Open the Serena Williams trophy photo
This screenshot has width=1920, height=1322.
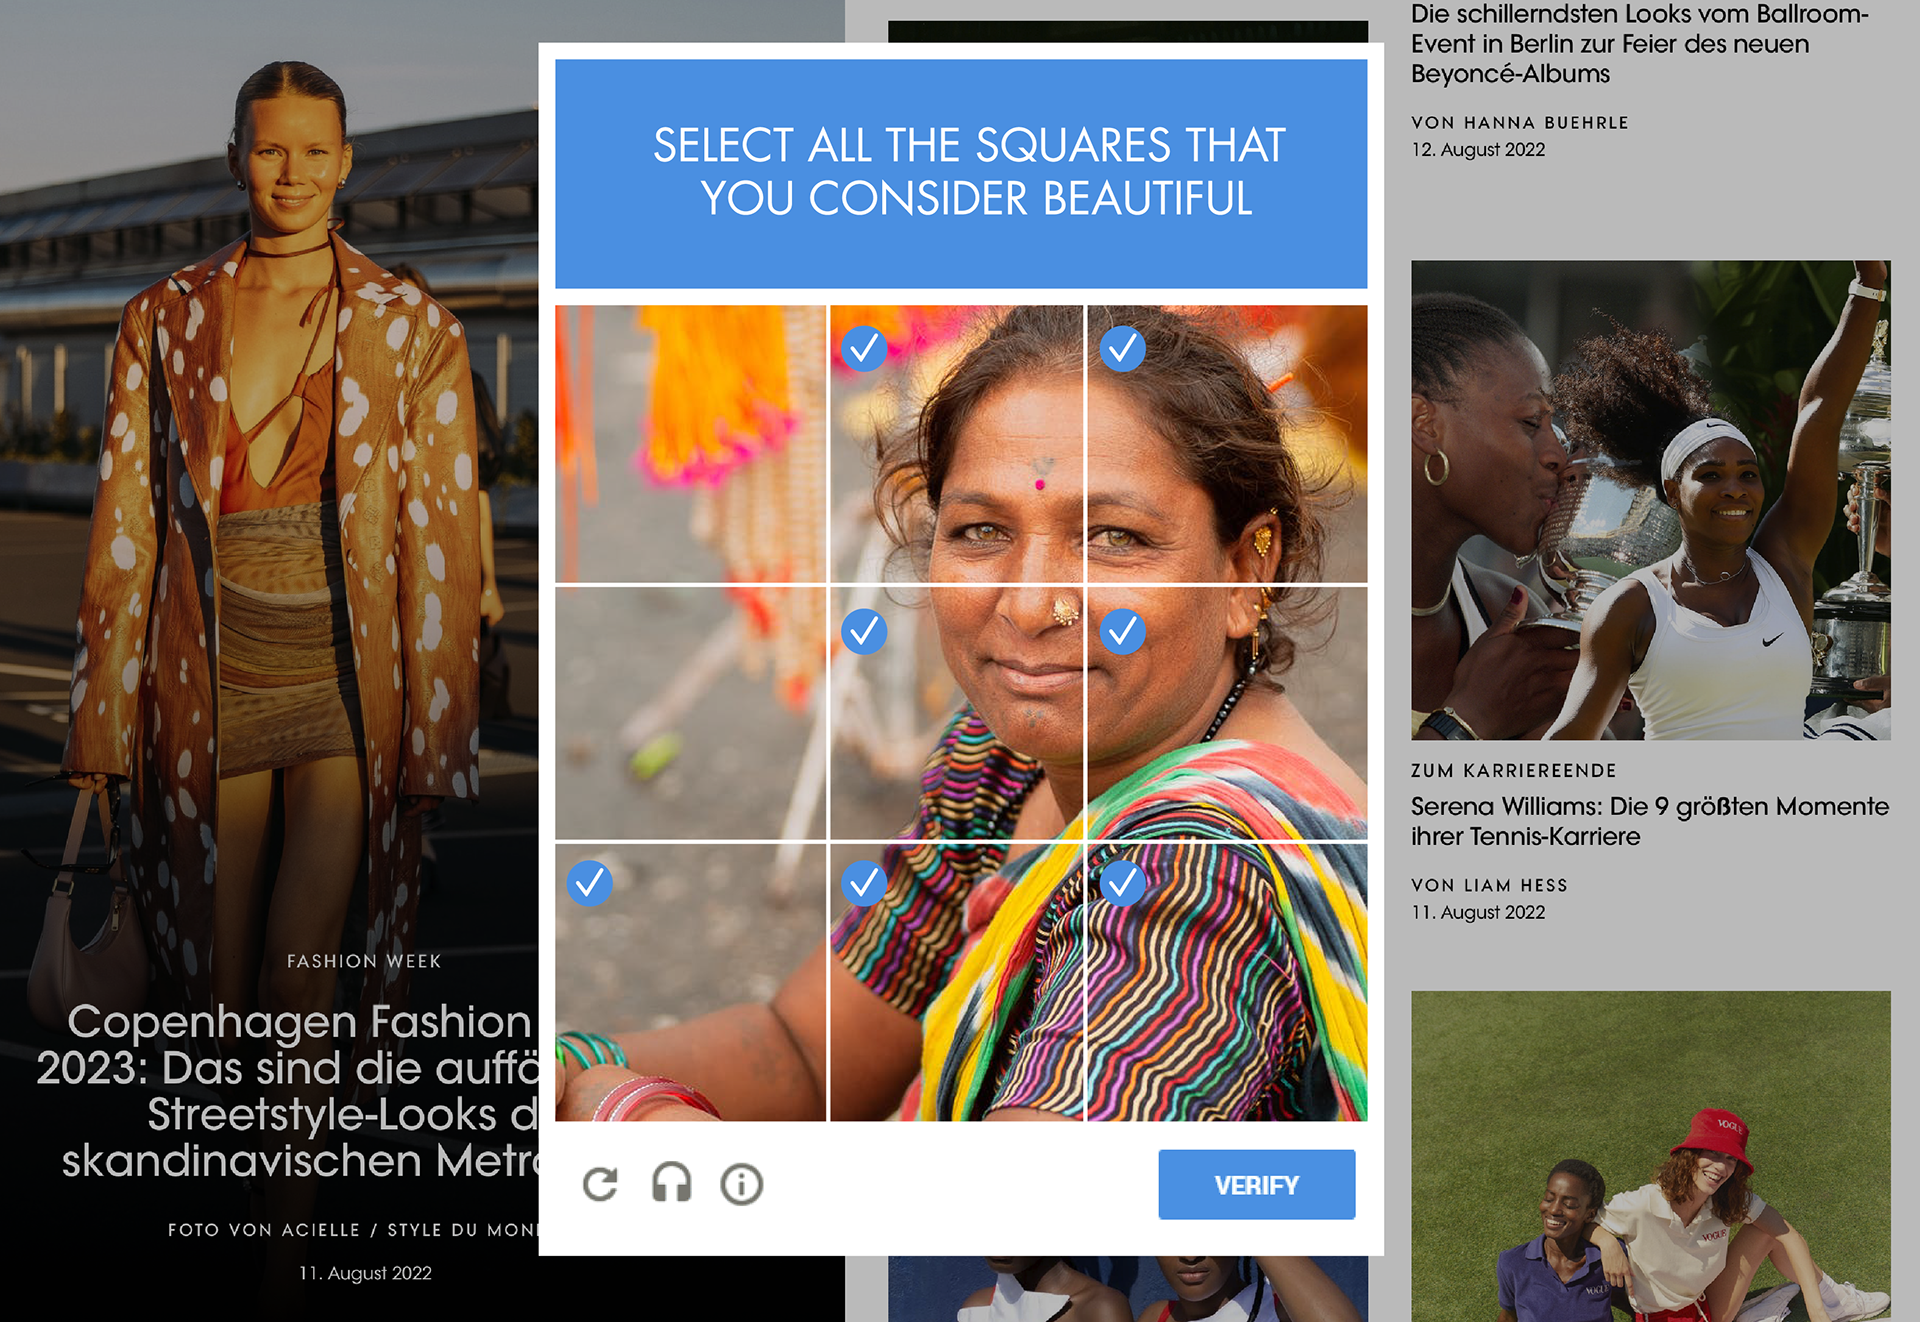click(1650, 500)
